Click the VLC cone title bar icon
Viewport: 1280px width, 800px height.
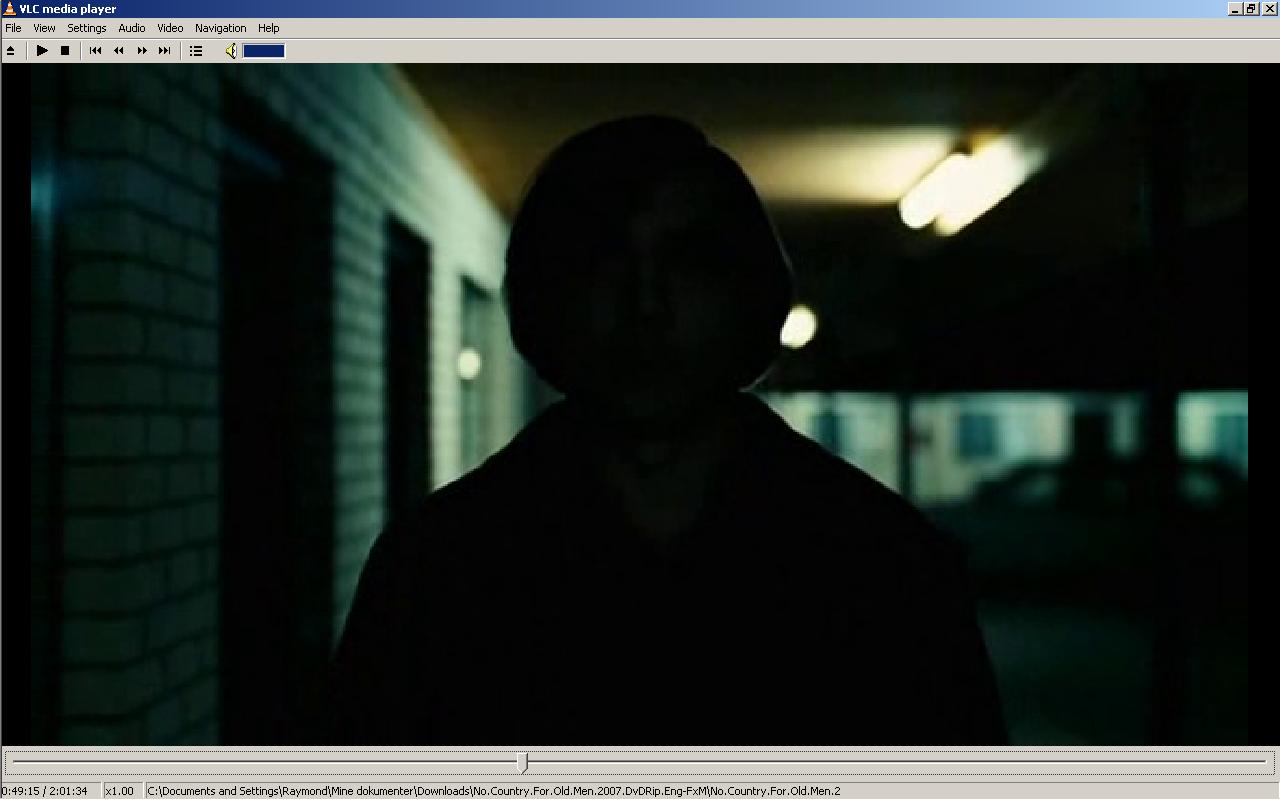tap(9, 9)
